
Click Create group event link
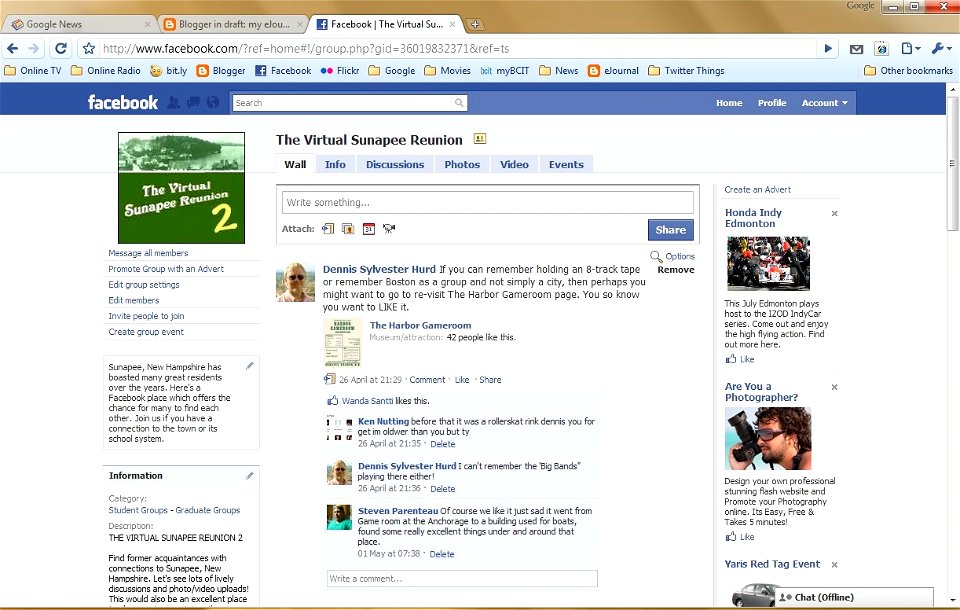click(x=146, y=332)
